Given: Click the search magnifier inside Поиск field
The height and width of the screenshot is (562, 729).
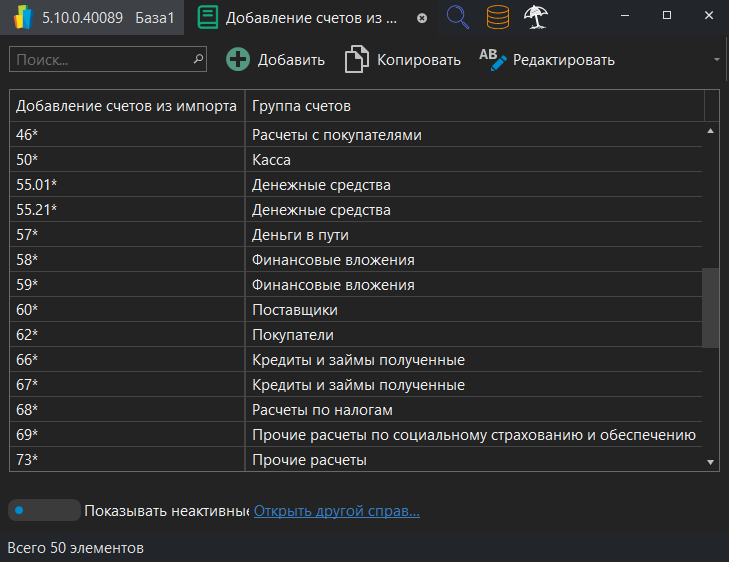Looking at the screenshot, I should pos(198,59).
